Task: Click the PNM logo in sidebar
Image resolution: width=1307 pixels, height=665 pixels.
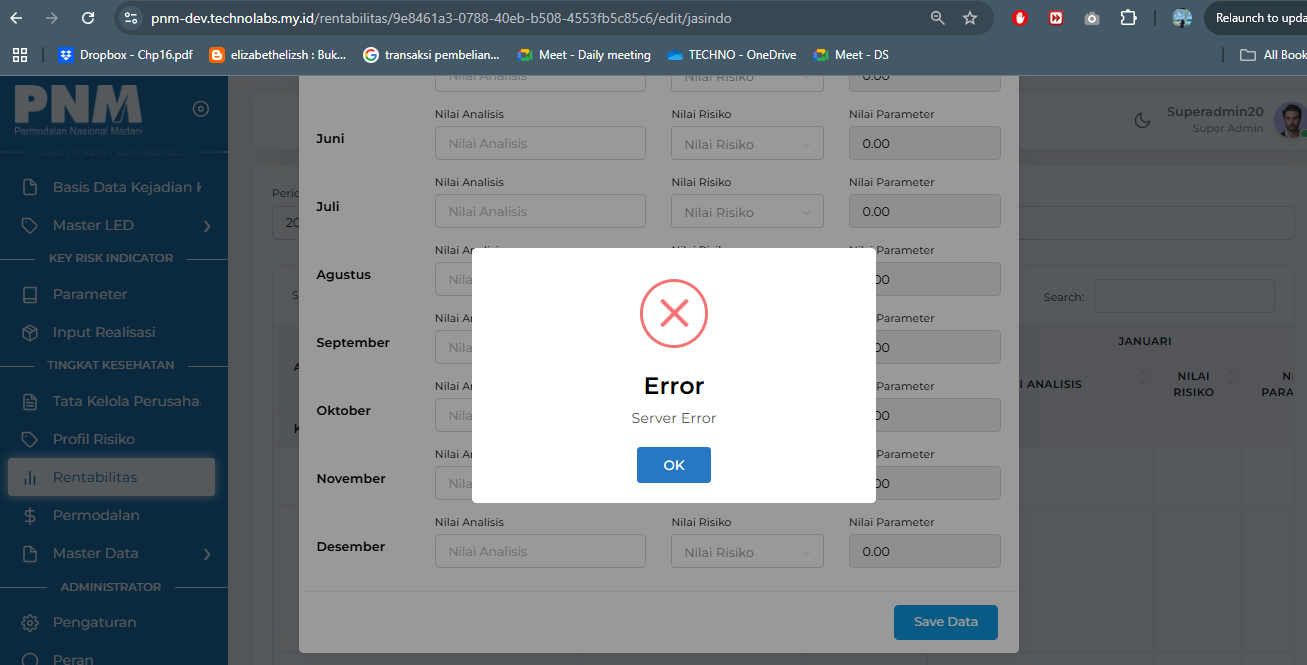Action: click(x=78, y=110)
